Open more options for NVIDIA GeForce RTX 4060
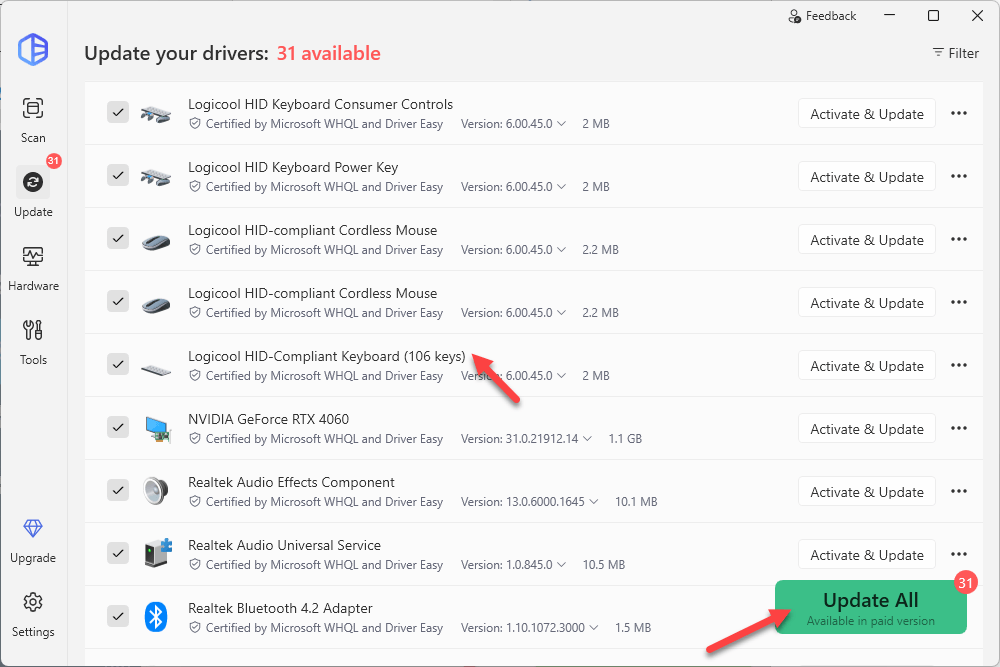Image resolution: width=1000 pixels, height=667 pixels. point(958,429)
